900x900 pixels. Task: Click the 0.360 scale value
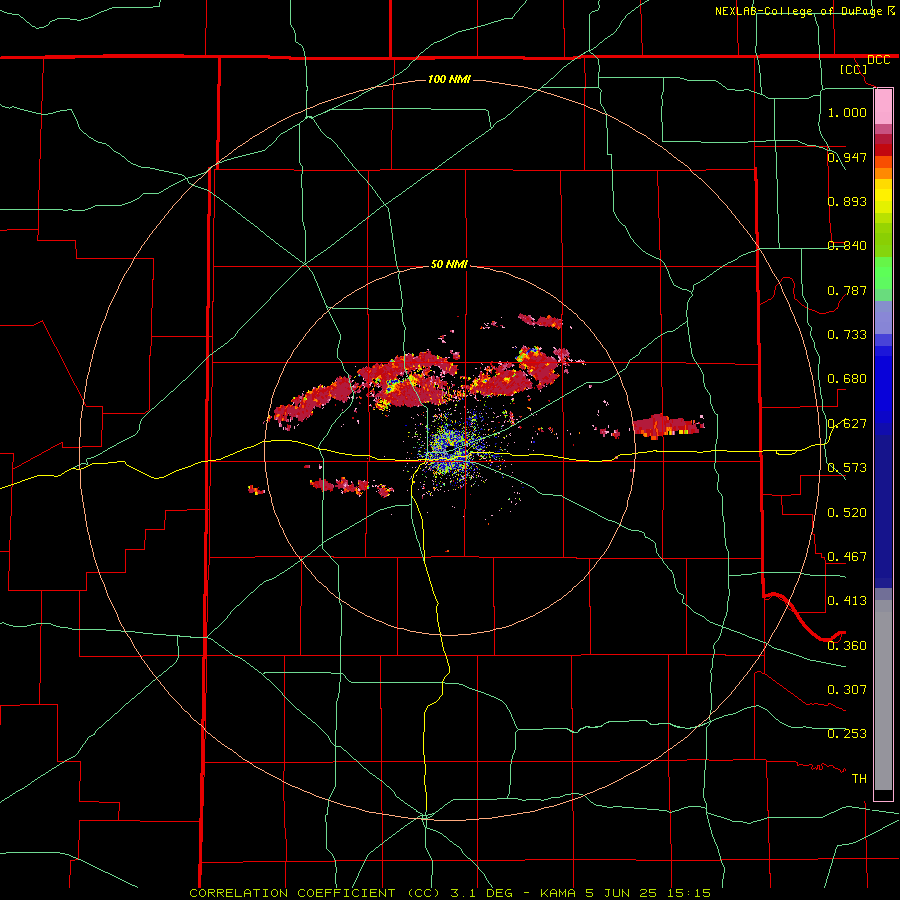click(x=847, y=645)
